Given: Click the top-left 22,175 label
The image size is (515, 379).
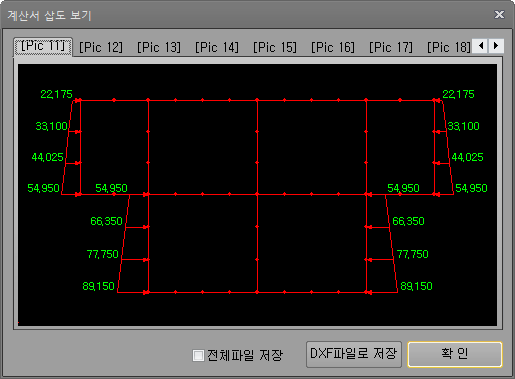Looking at the screenshot, I should coord(56,94).
